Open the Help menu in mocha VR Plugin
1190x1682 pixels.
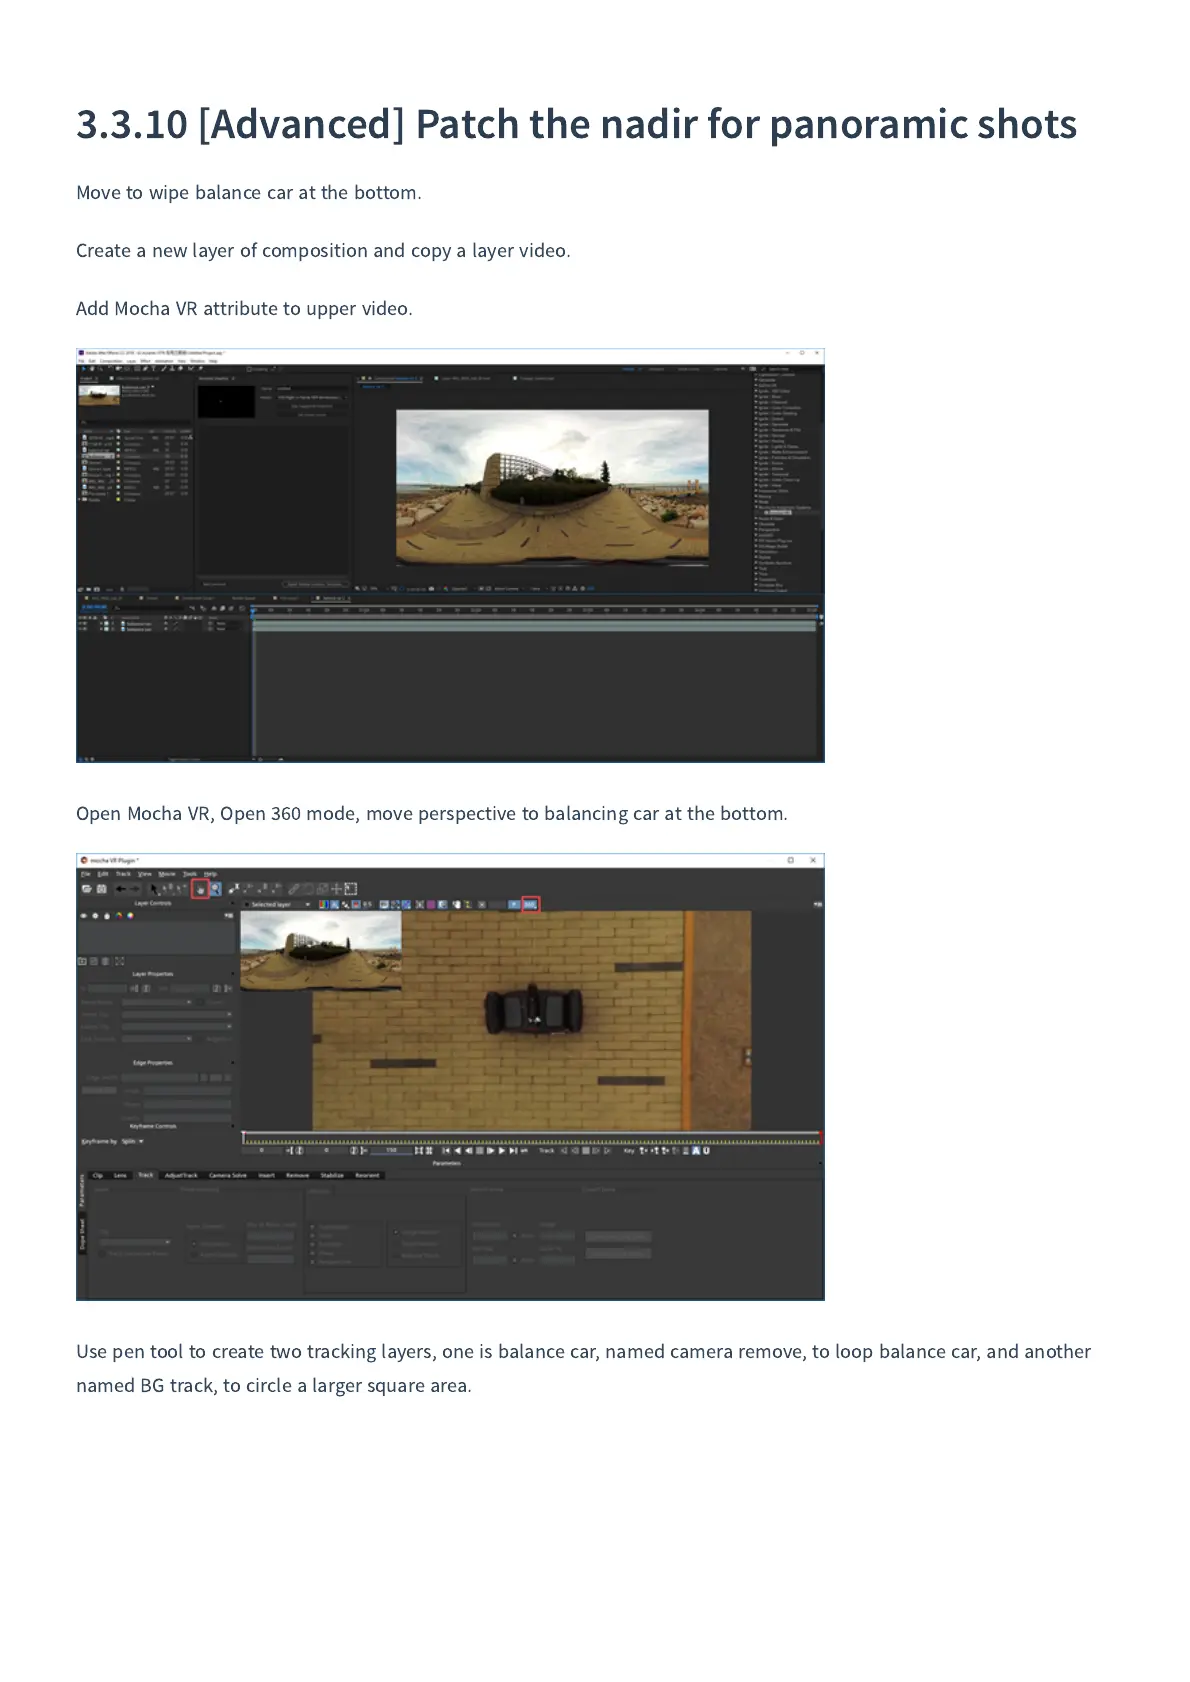tap(210, 874)
